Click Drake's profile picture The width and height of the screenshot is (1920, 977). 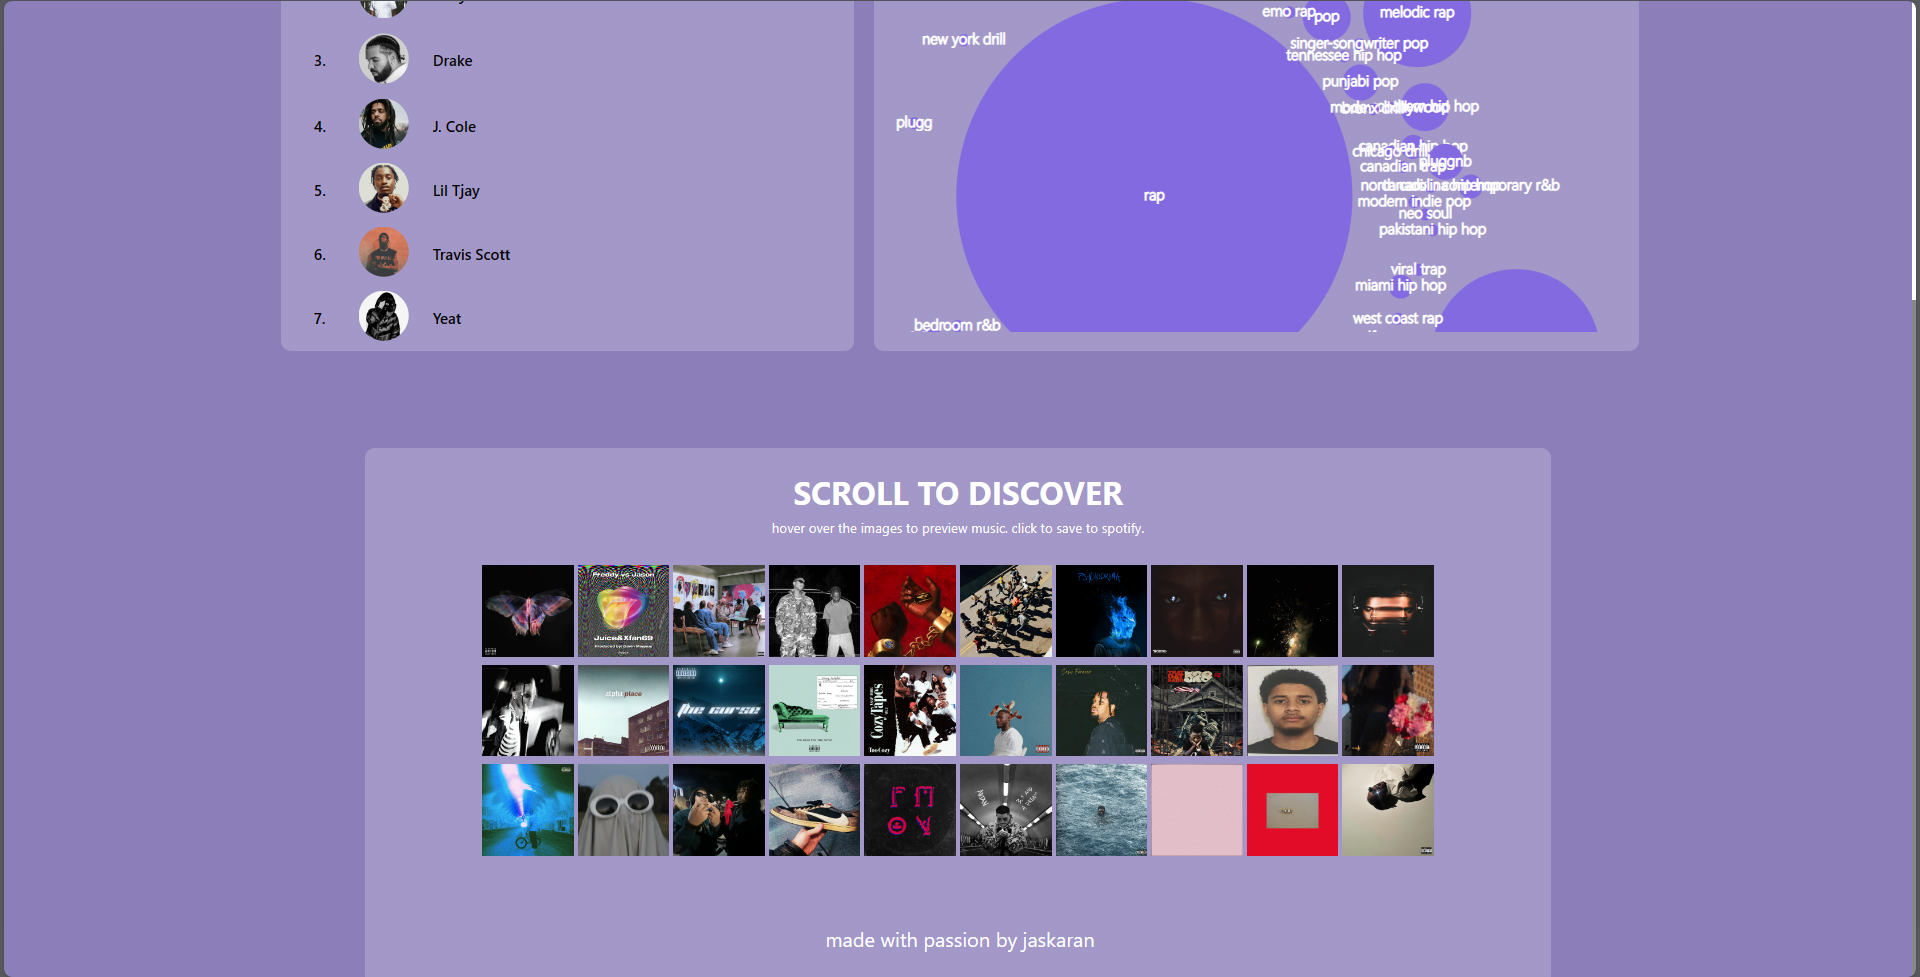pyautogui.click(x=384, y=59)
